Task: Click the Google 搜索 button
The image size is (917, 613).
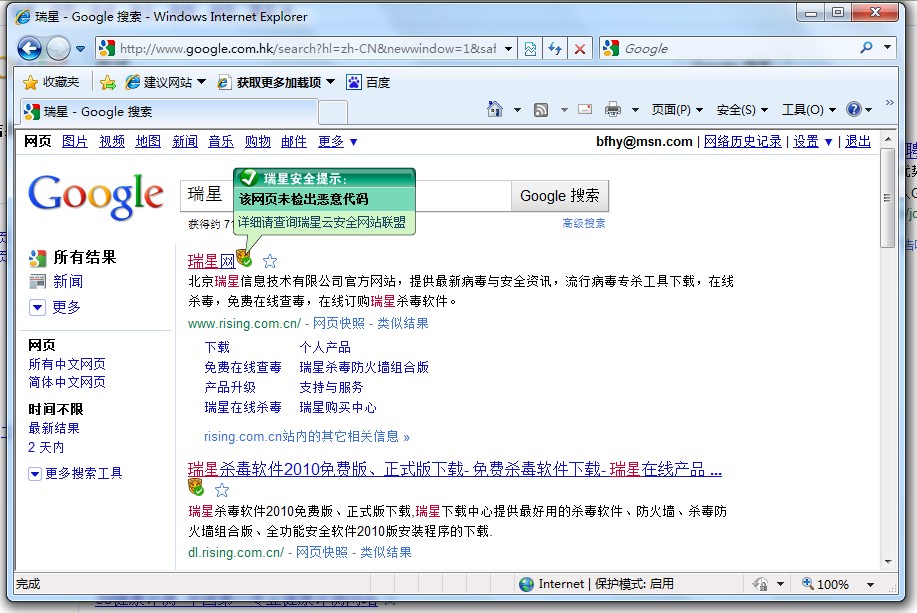Action: coord(560,196)
